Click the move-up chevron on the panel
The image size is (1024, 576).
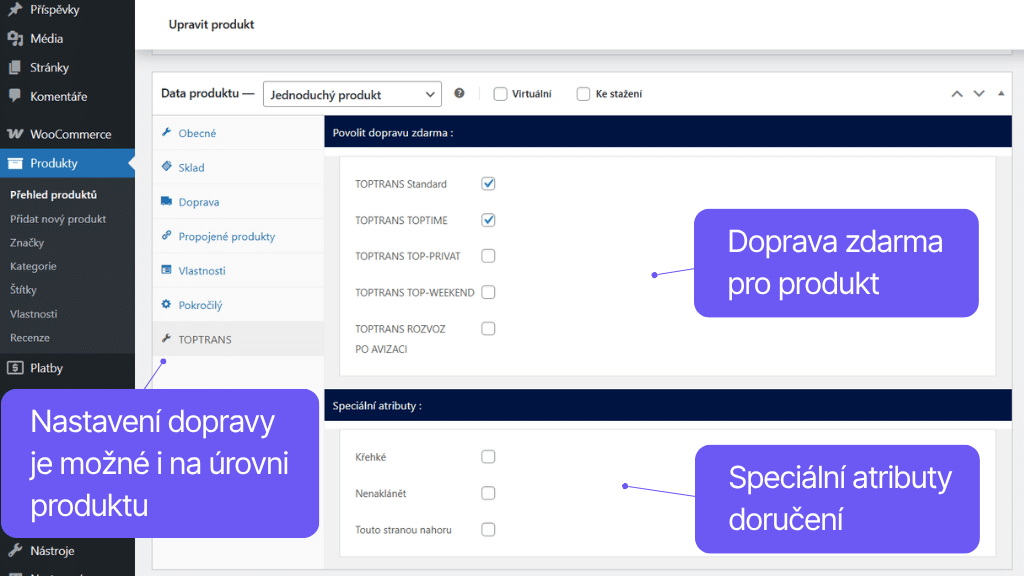[956, 93]
